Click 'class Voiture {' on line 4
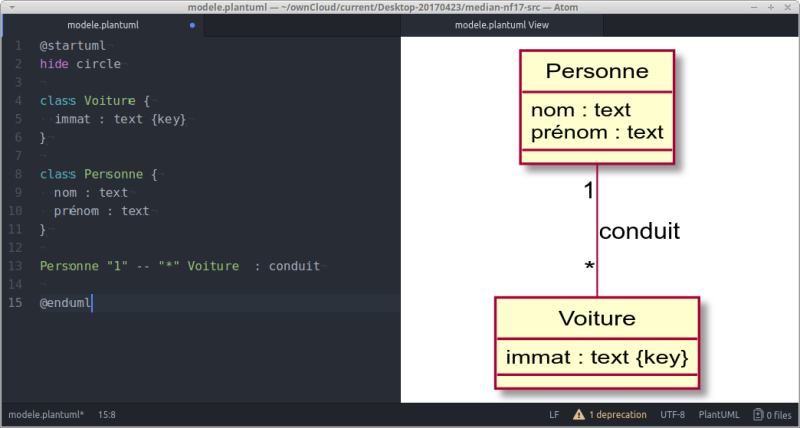Image resolution: width=800 pixels, height=428 pixels. click(95, 101)
